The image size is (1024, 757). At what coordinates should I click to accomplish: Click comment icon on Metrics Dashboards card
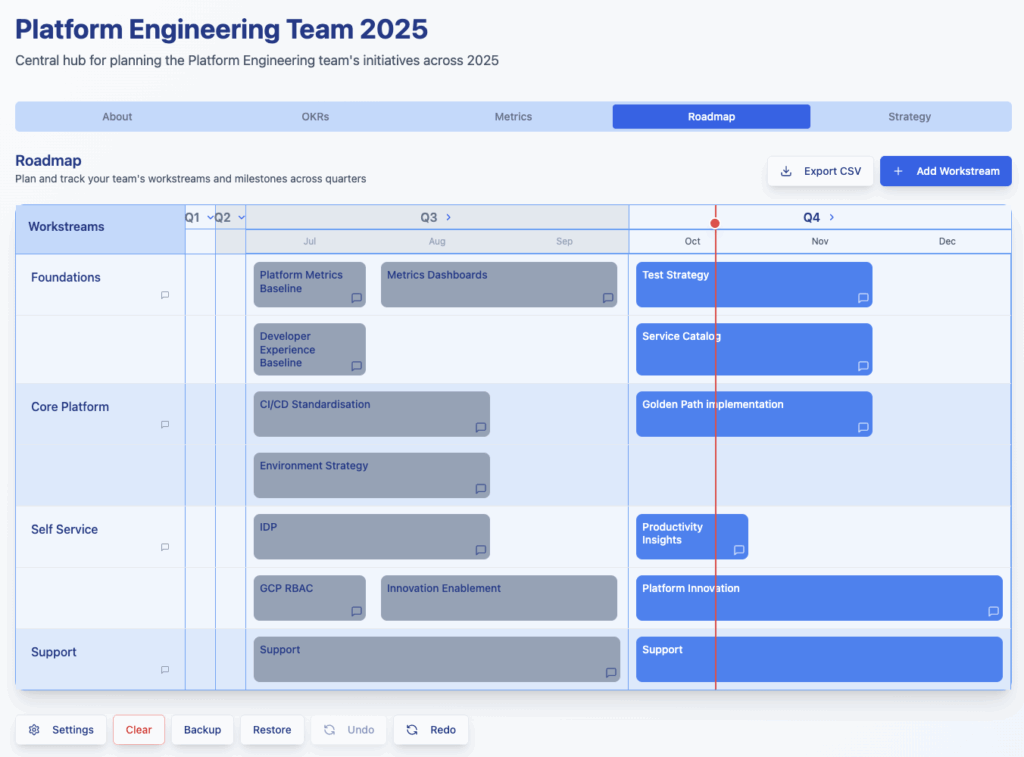coord(607,298)
